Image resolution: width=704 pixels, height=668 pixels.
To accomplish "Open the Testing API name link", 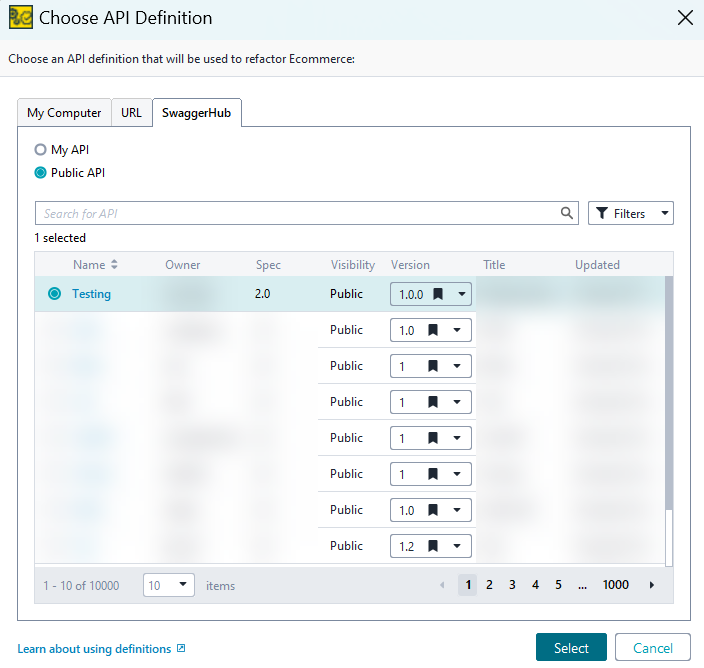I will (92, 294).
